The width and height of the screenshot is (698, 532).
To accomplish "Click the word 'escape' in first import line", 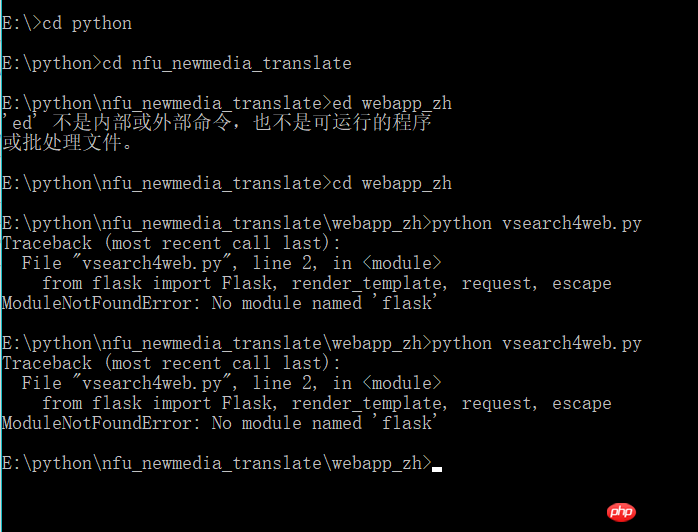I will (582, 284).
